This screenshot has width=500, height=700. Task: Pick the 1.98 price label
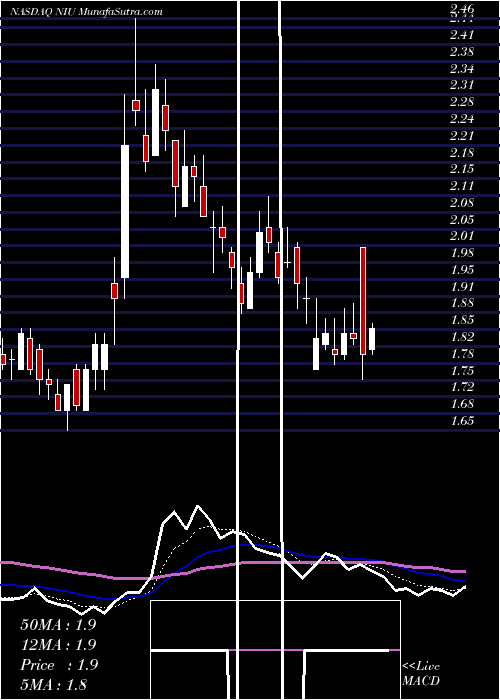click(x=461, y=253)
